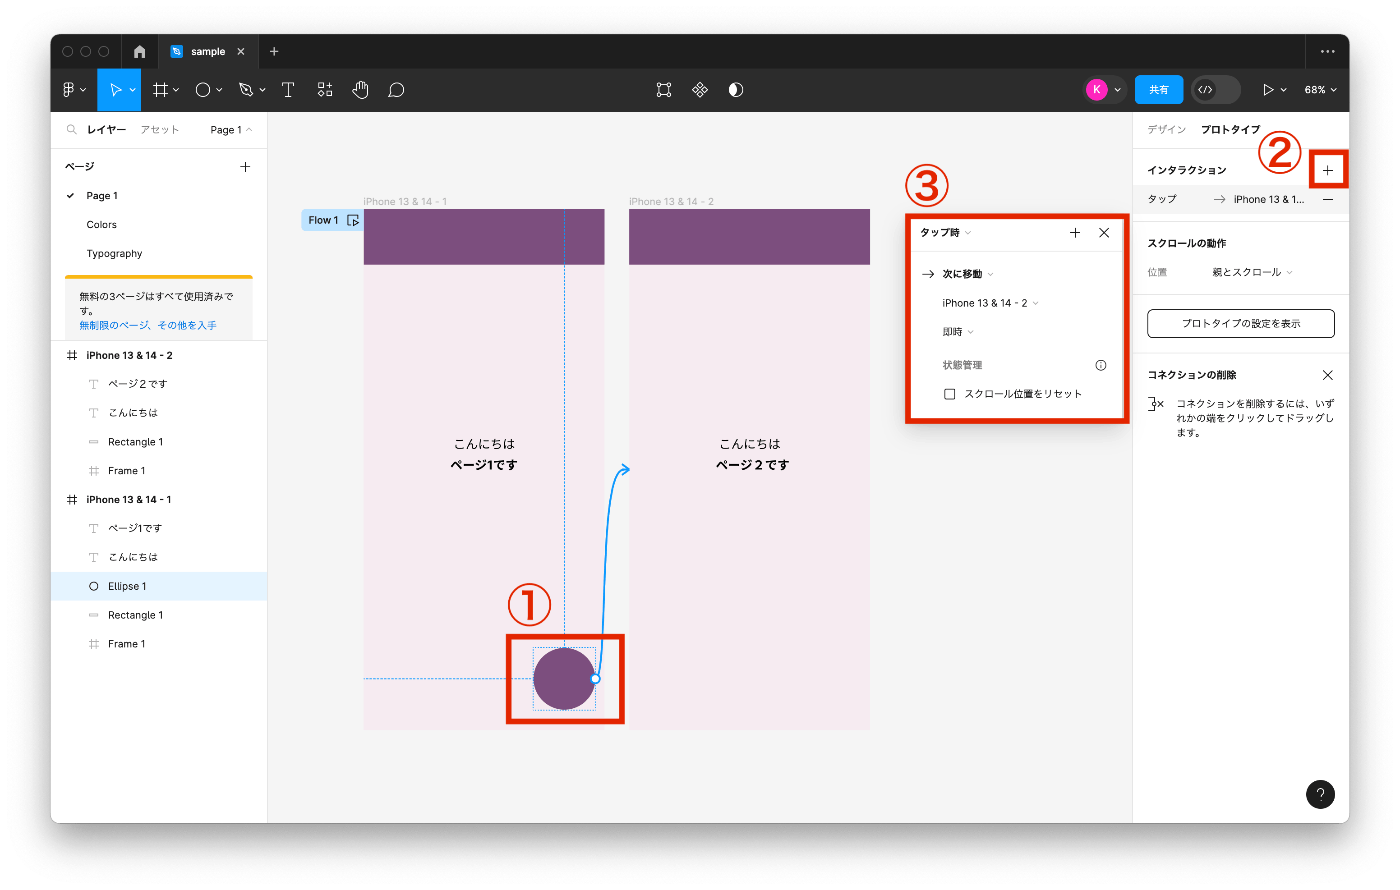Viewport: 1400px width, 890px height.
Task: Enable スクロール位置をリセット checkbox
Action: coord(950,394)
